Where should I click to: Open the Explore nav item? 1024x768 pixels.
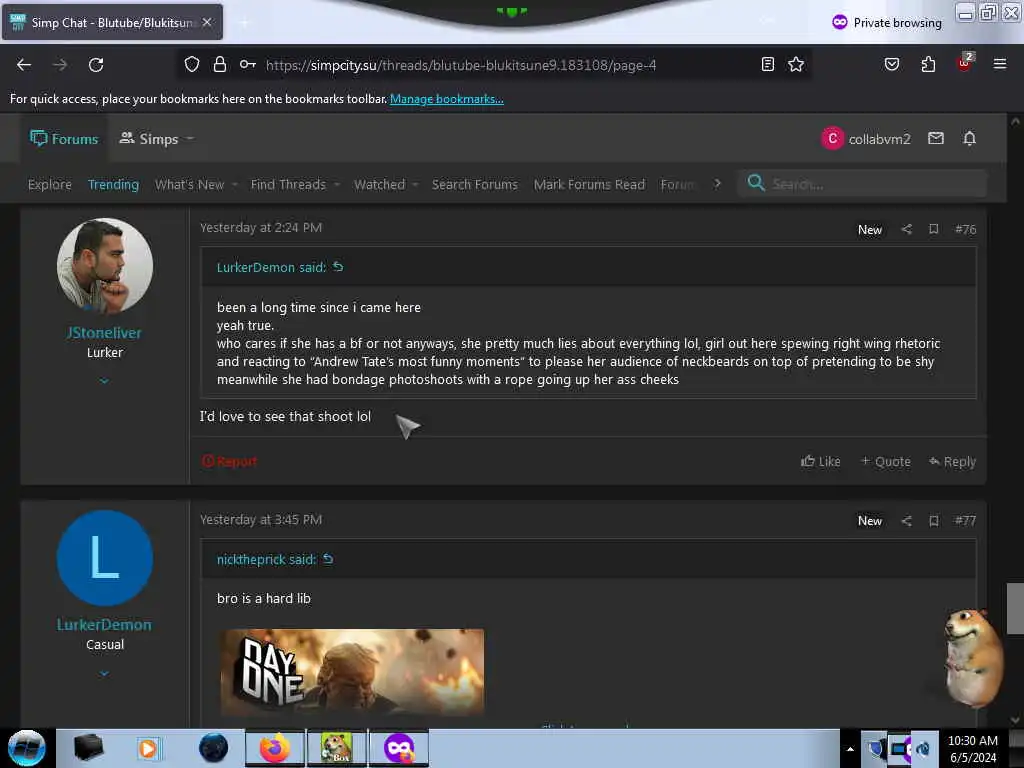pos(50,185)
